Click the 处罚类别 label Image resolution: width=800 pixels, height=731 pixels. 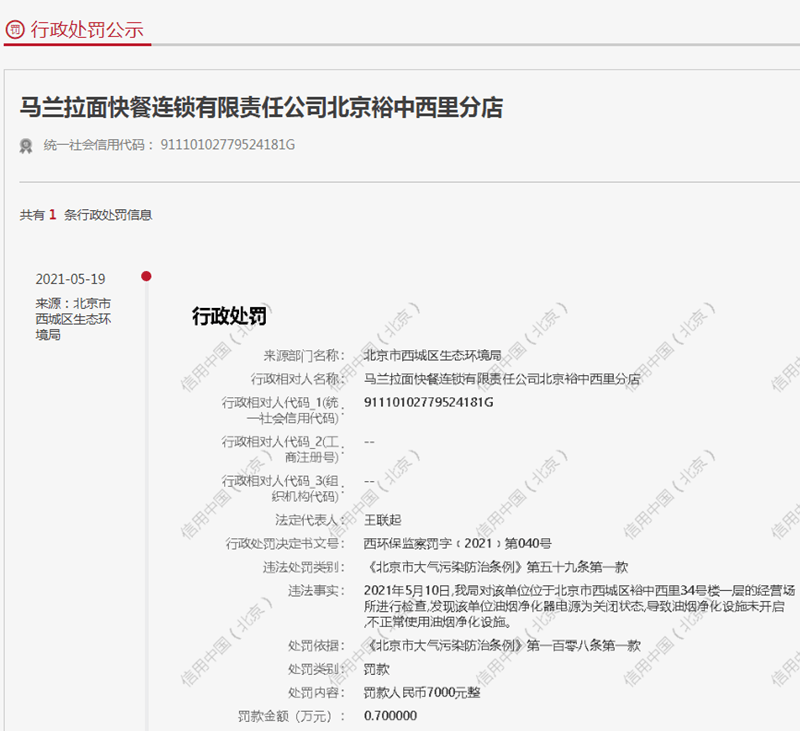[316, 669]
